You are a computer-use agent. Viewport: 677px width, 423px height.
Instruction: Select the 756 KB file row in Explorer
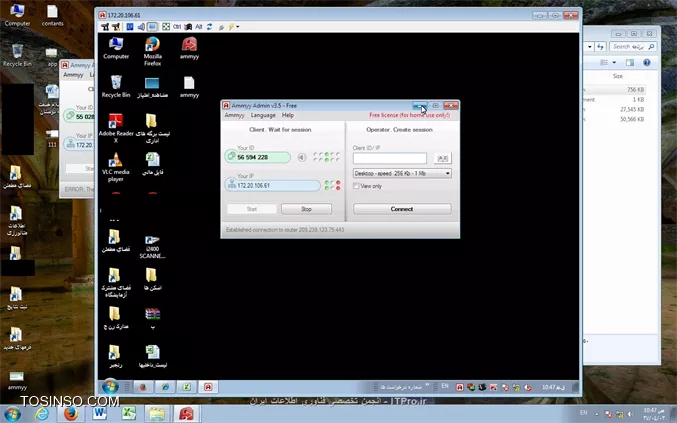coord(615,90)
